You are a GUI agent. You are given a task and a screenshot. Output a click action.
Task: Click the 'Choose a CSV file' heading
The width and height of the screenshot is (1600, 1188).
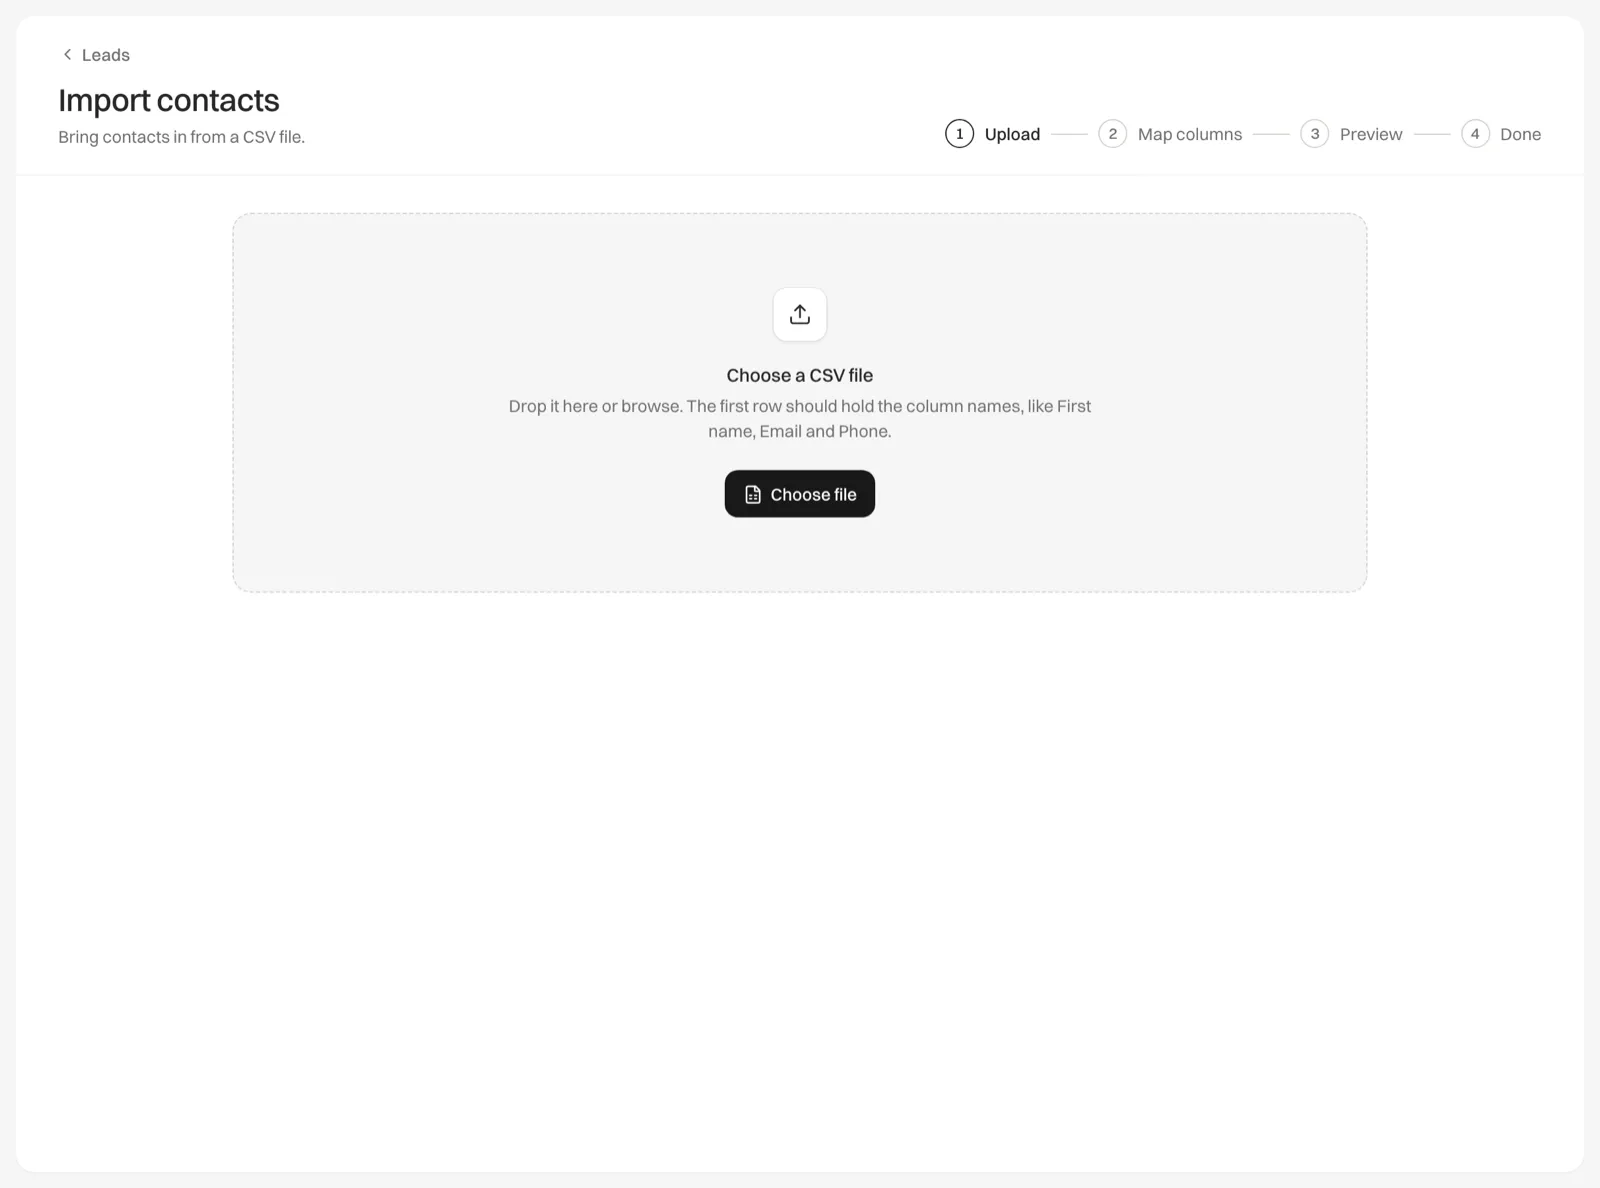click(x=800, y=375)
